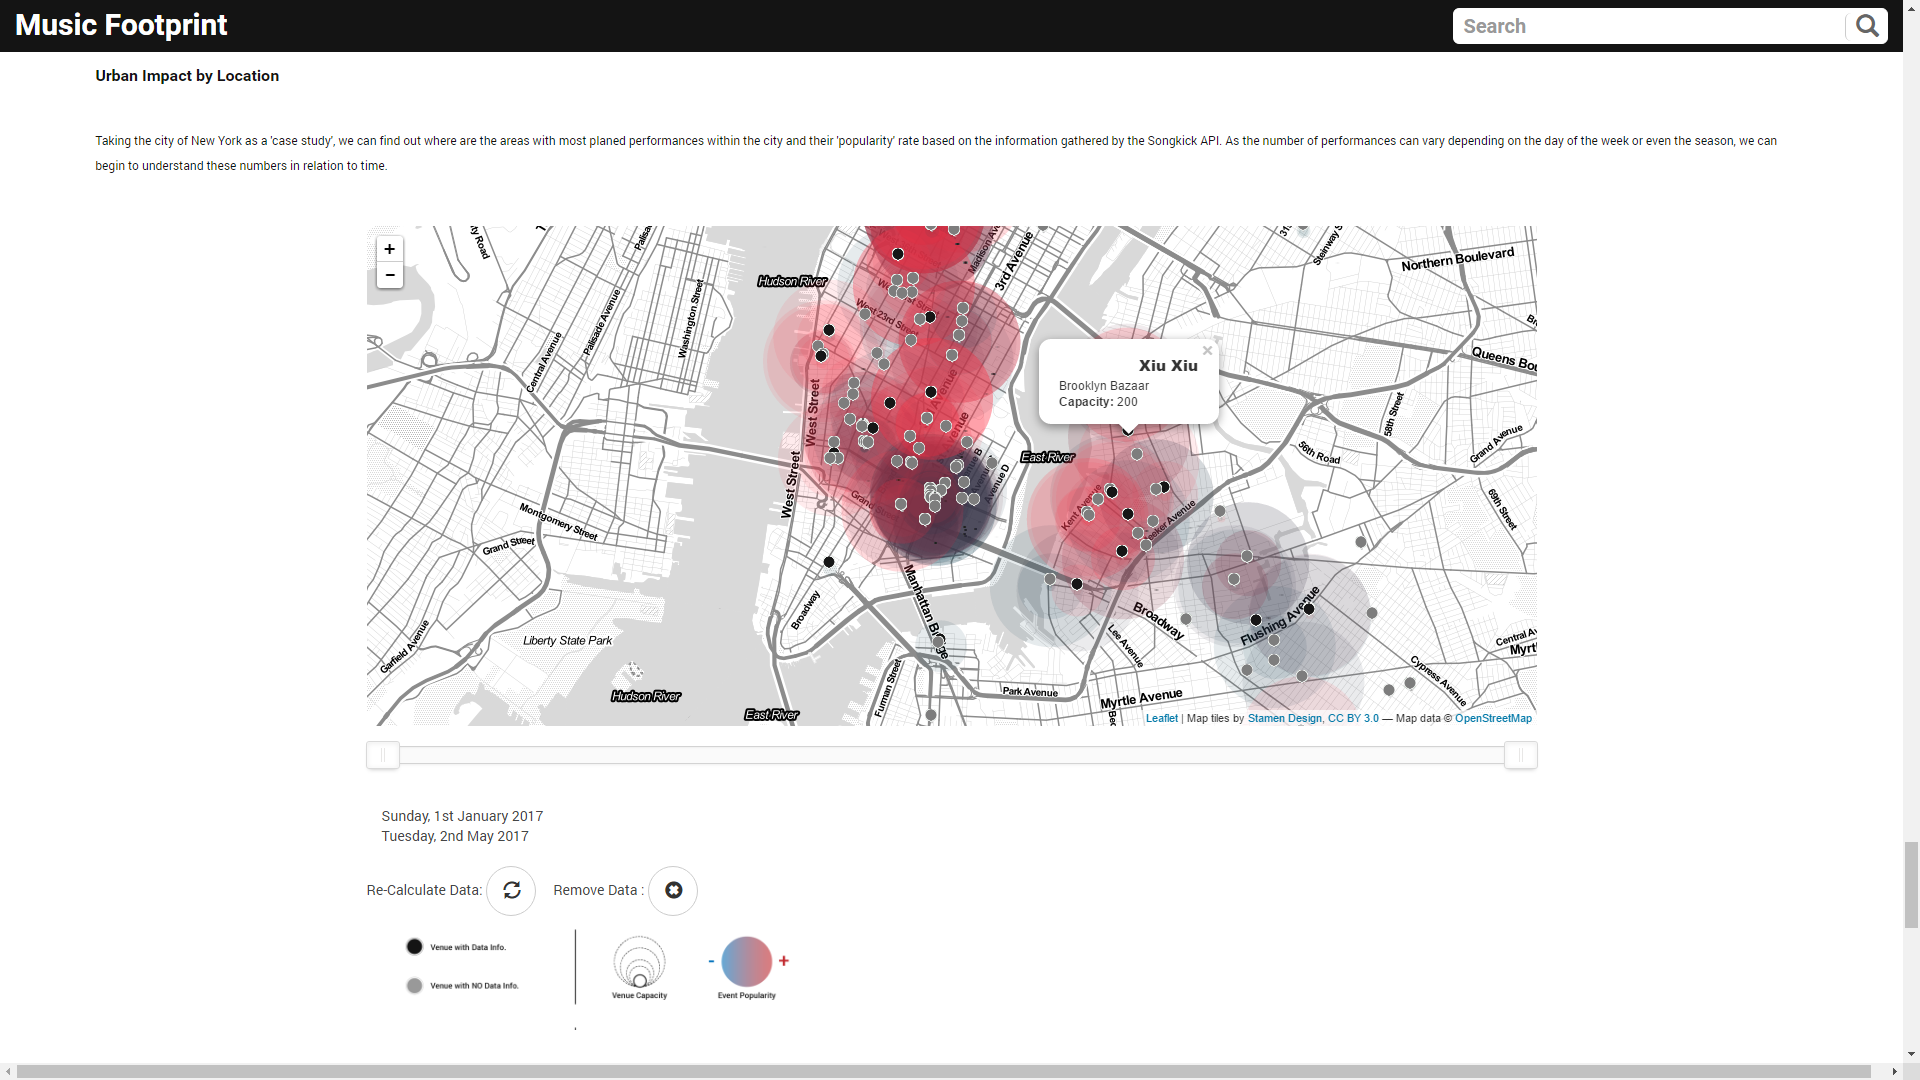1920x1080 pixels.
Task: Click the Venue Capacity legend icon
Action: 639,961
